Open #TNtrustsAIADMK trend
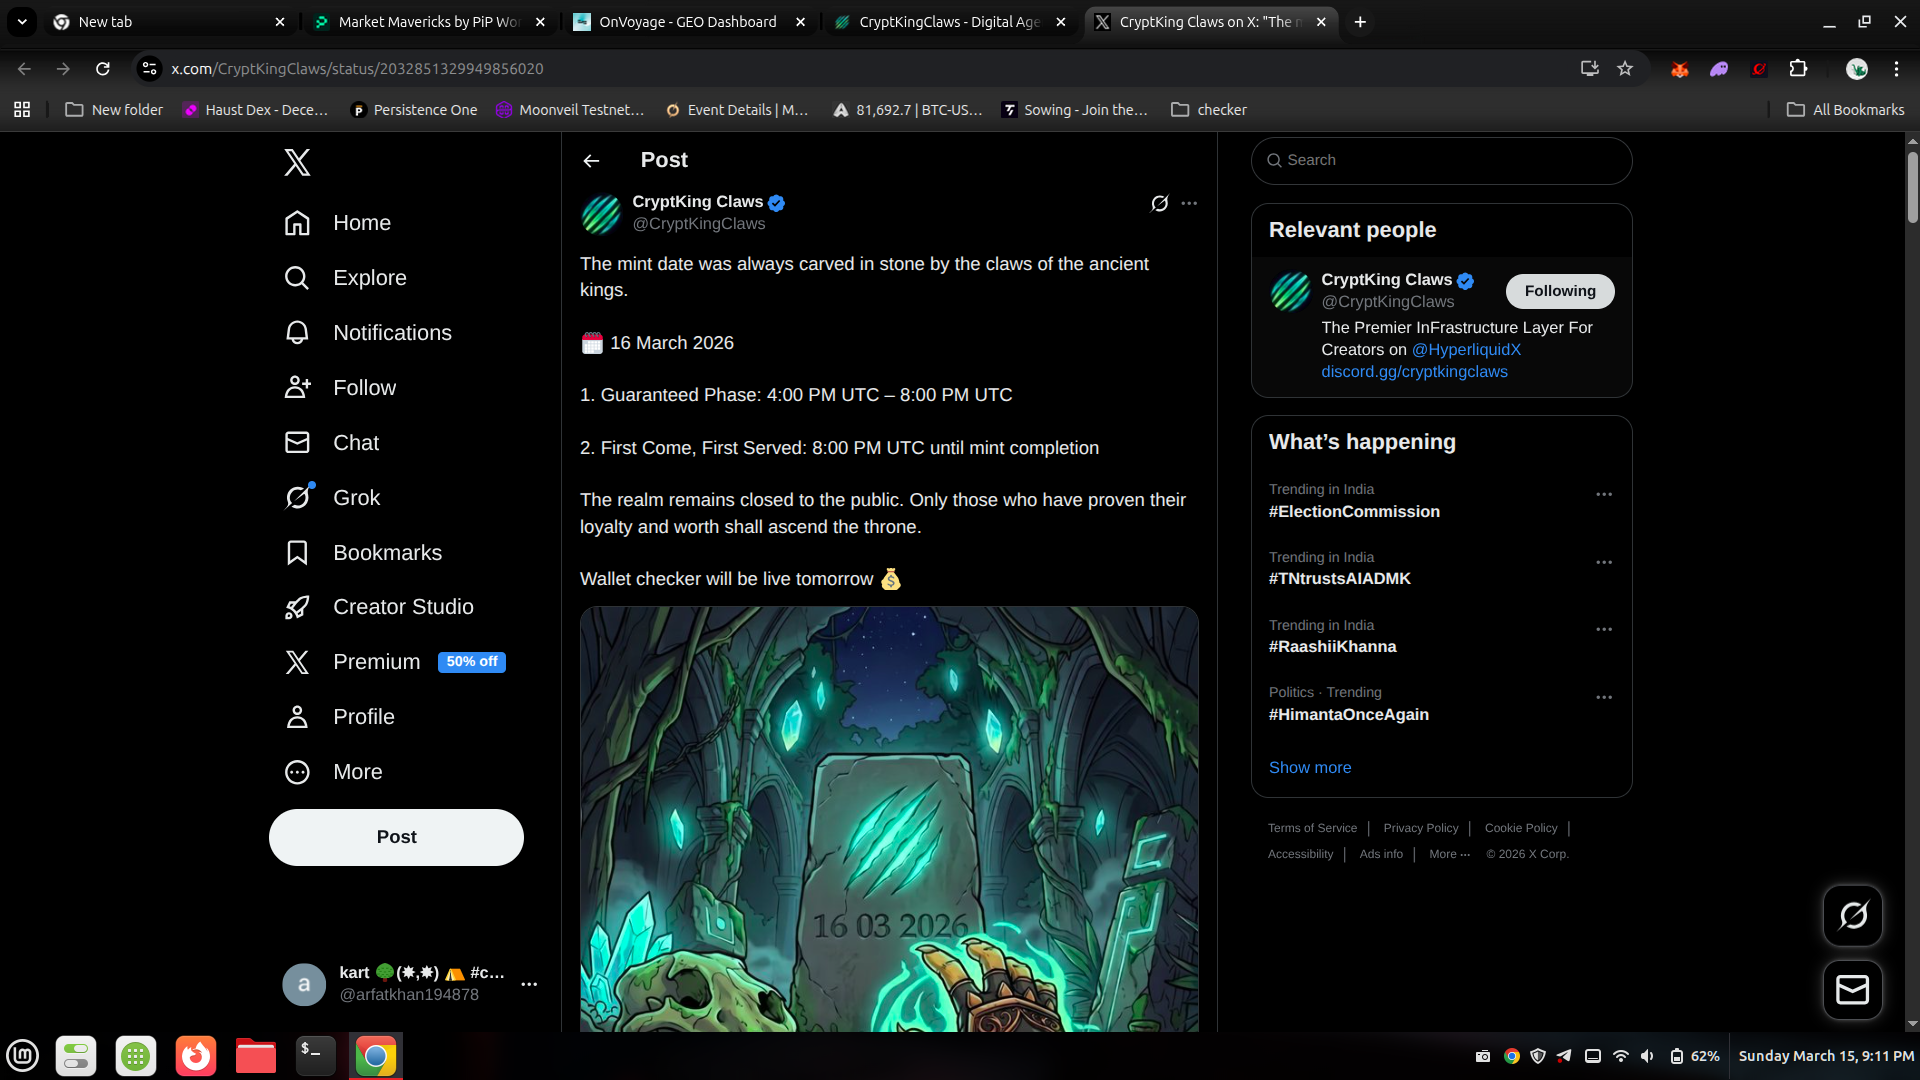This screenshot has height=1080, width=1920. coord(1339,579)
